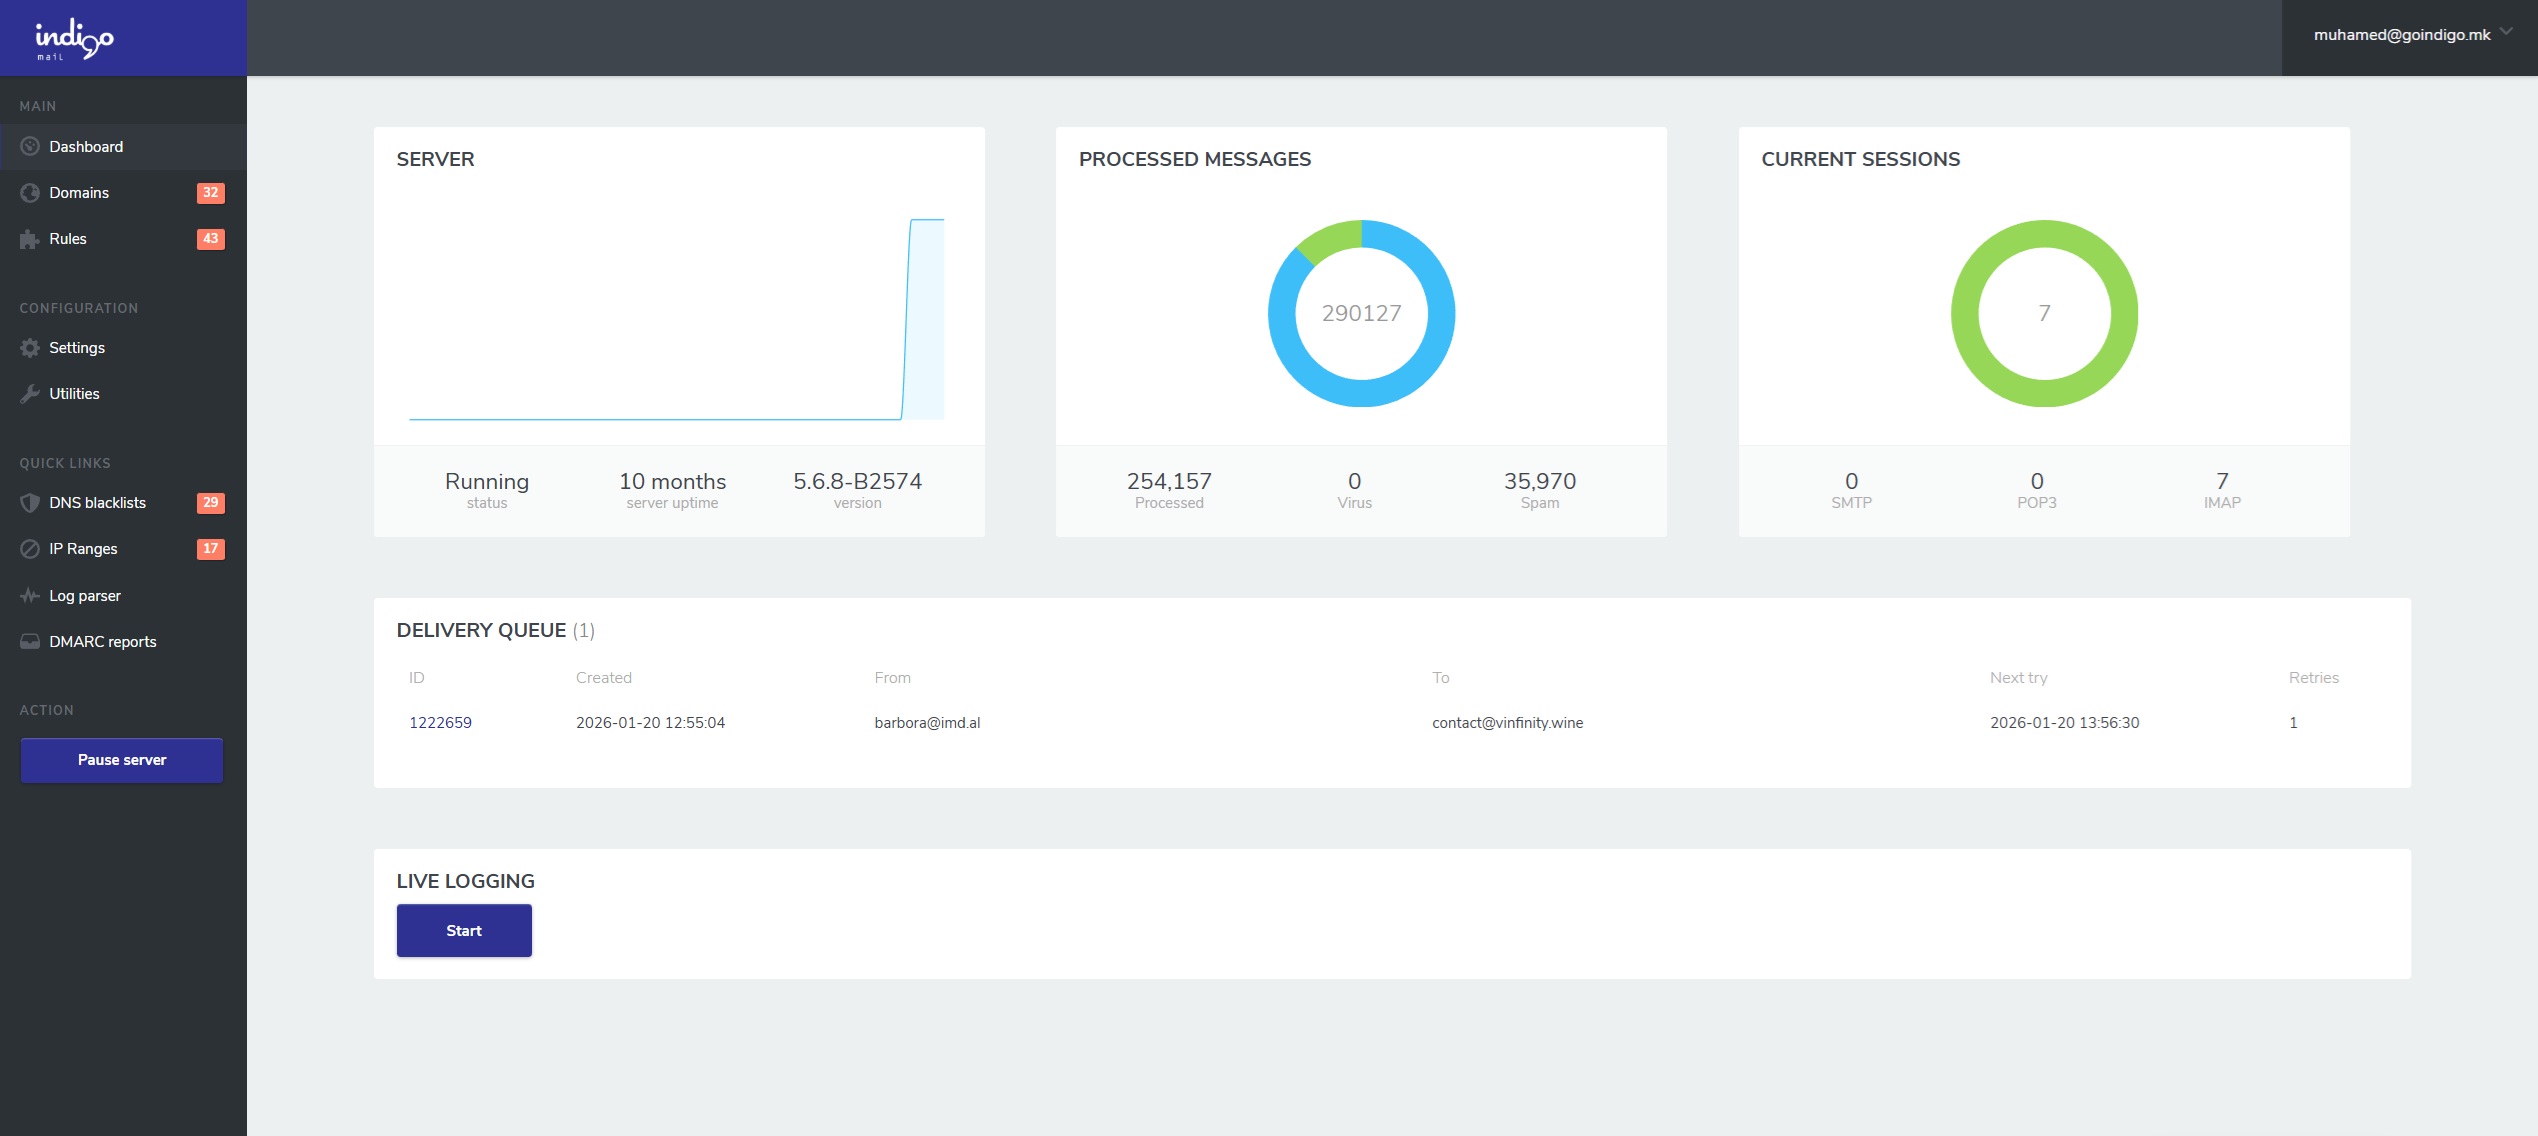
Task: Click the Settings gear icon
Action: (30, 348)
